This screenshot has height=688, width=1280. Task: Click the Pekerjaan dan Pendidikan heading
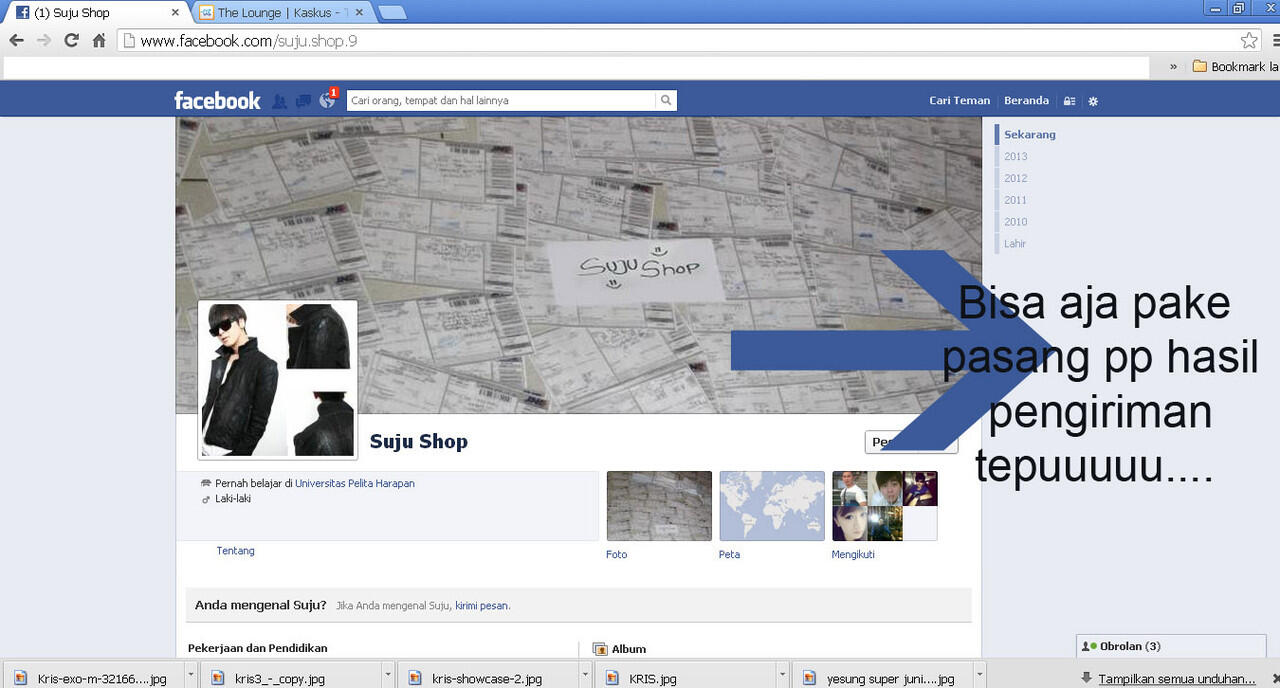pyautogui.click(x=258, y=648)
